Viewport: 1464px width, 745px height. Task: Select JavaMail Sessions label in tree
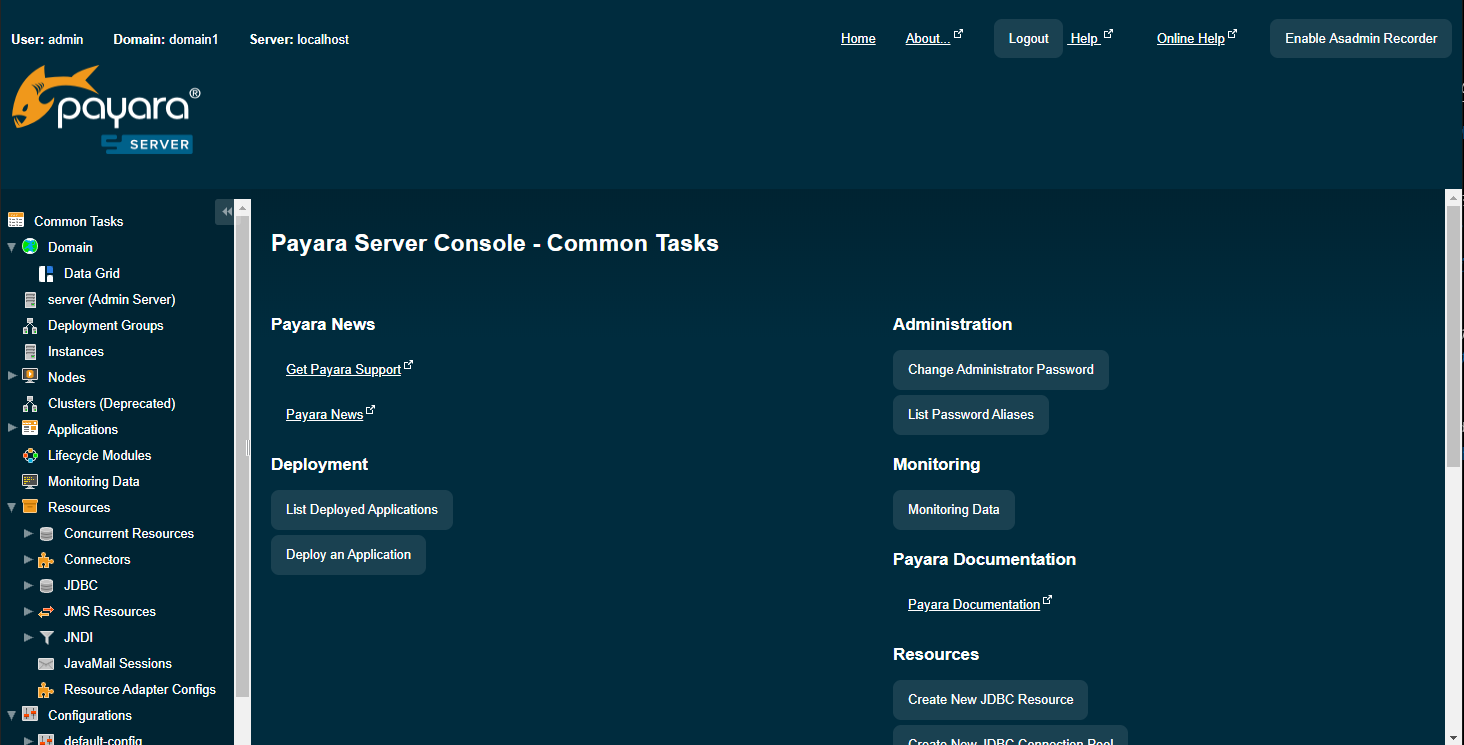[x=118, y=663]
